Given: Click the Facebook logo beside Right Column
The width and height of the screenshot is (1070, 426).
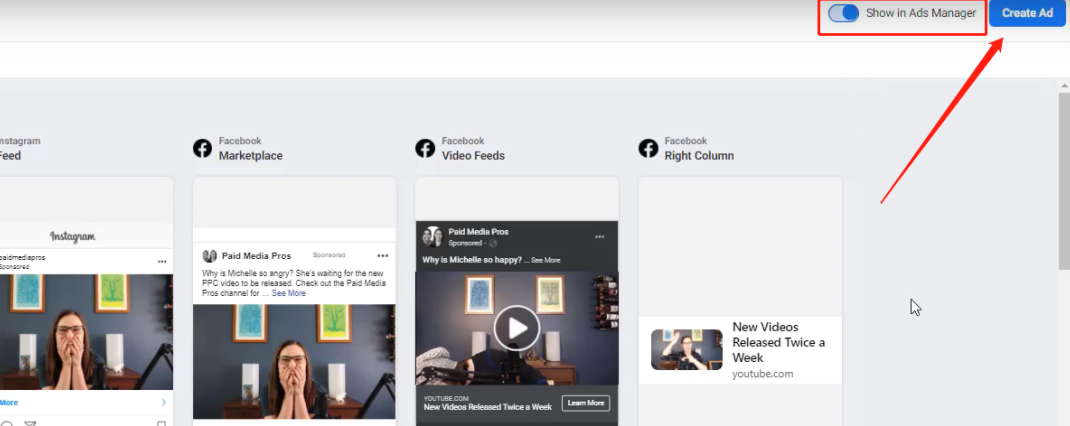Looking at the screenshot, I should coord(648,148).
